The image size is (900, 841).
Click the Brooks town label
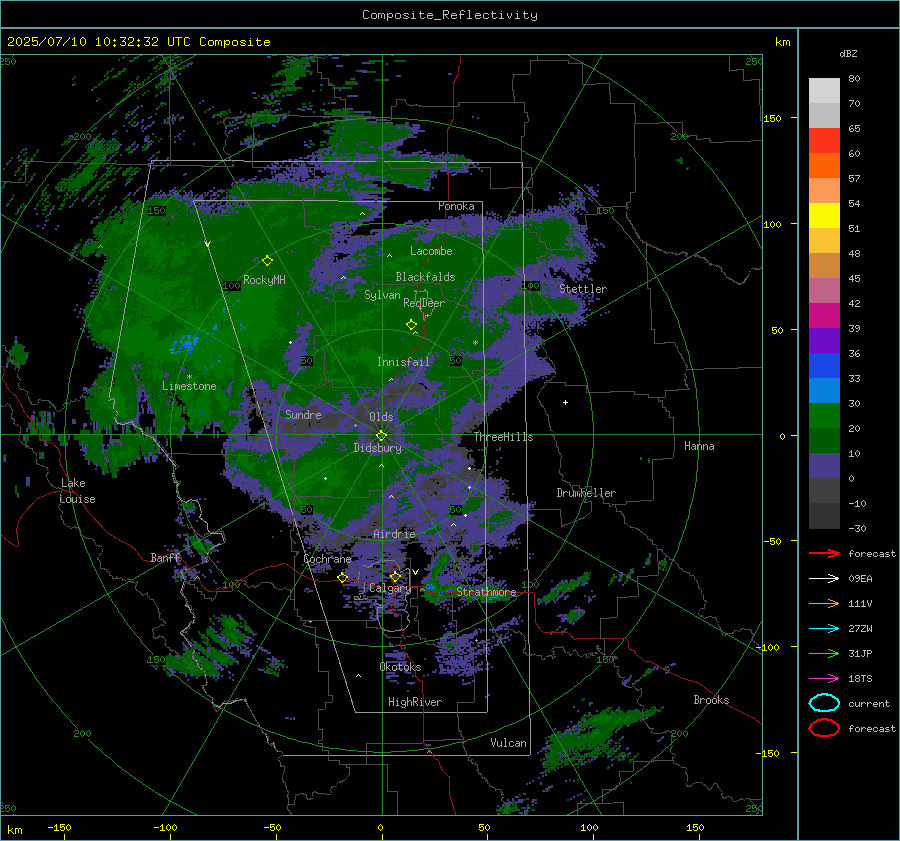711,700
